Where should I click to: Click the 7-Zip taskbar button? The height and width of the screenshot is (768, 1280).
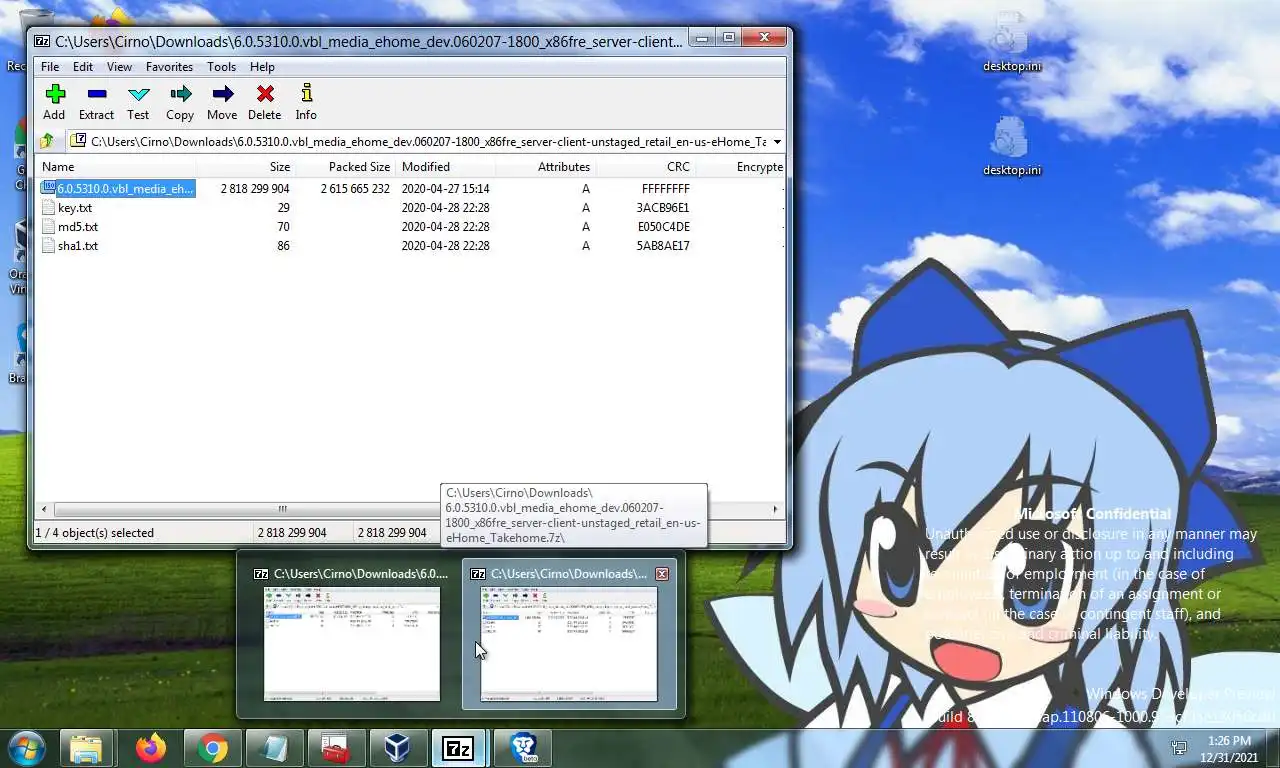458,748
